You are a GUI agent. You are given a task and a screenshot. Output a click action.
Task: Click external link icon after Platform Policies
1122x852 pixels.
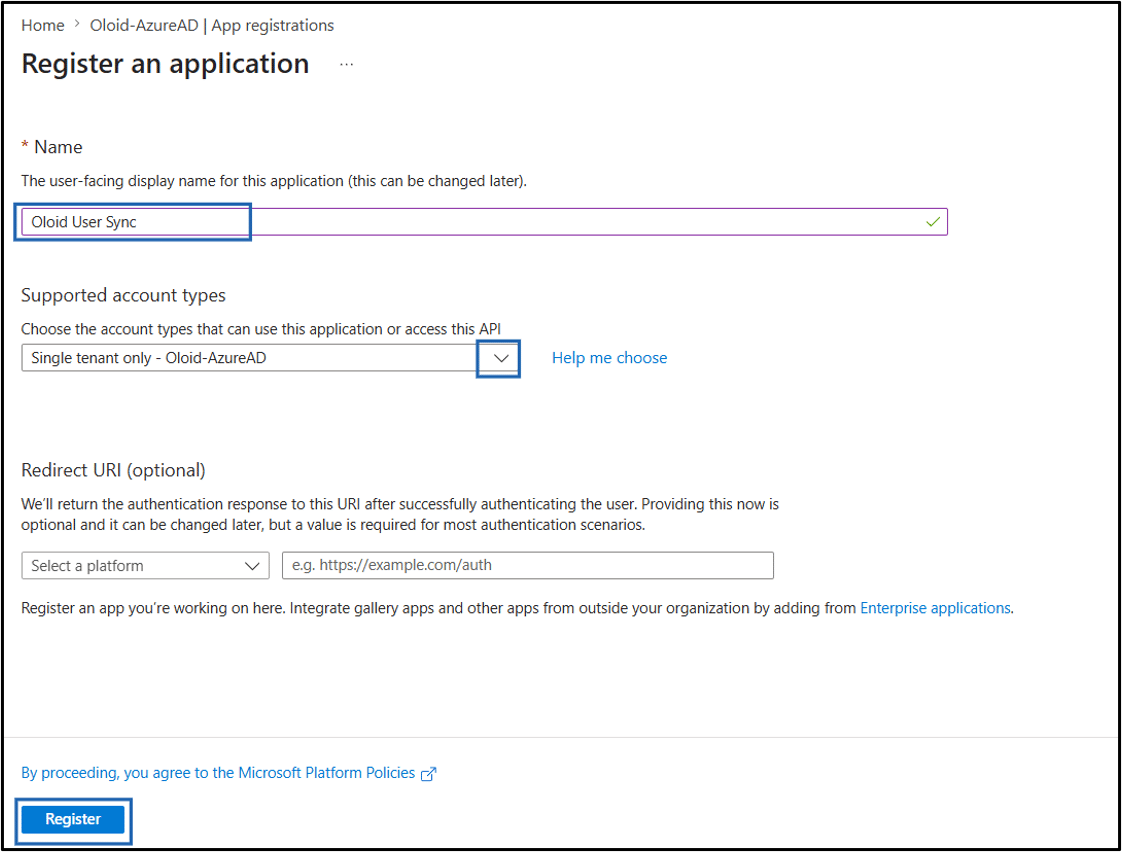(428, 774)
